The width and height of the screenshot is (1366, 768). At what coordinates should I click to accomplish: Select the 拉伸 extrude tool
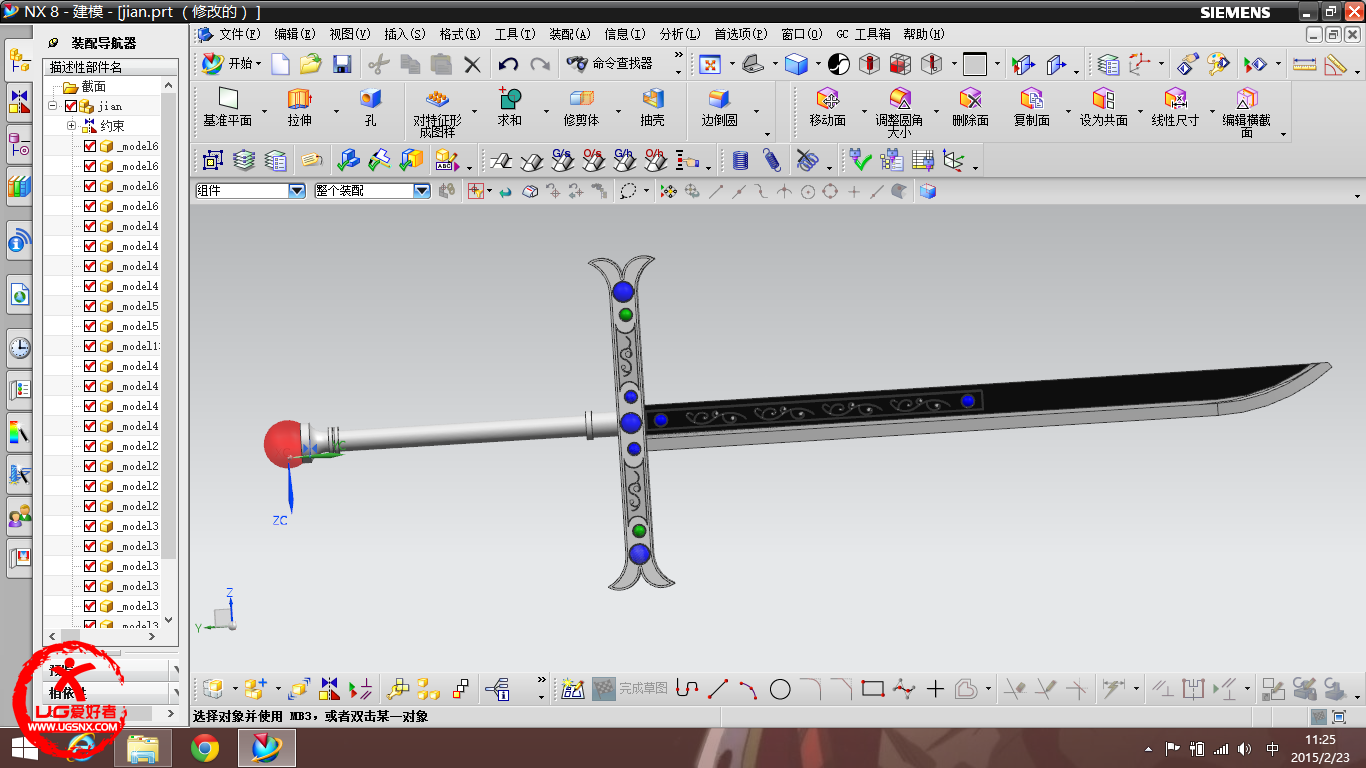299,108
